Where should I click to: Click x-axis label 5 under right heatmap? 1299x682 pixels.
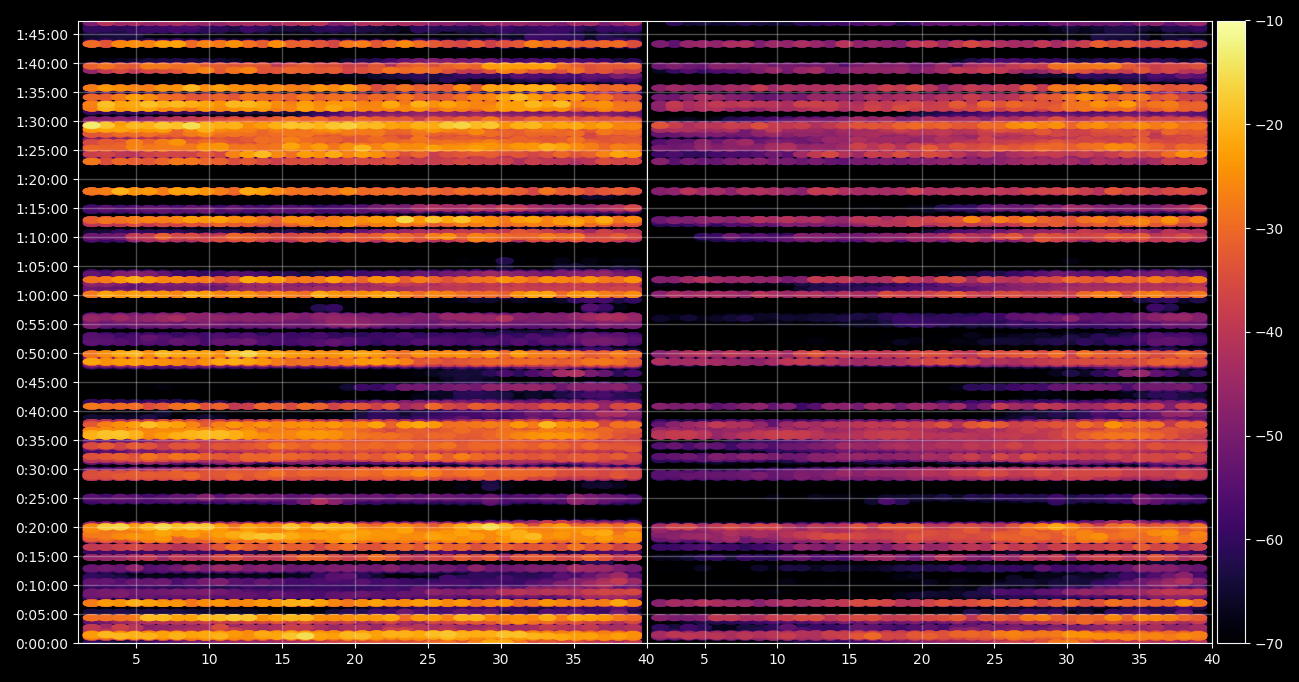click(x=704, y=660)
